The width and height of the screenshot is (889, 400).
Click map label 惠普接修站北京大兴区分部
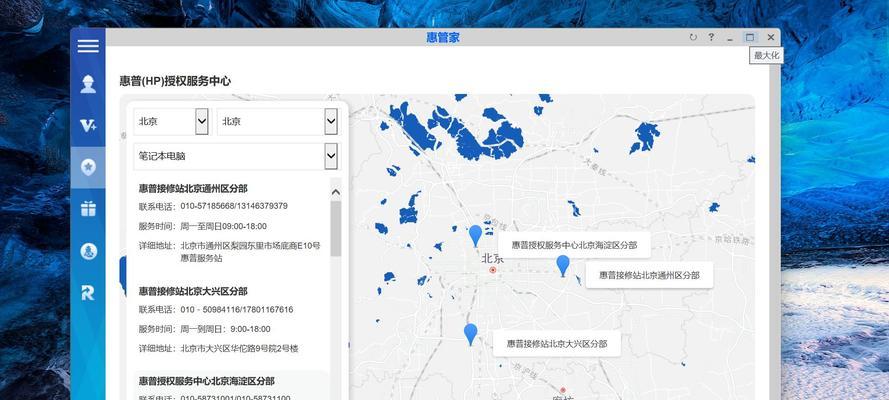click(x=557, y=343)
